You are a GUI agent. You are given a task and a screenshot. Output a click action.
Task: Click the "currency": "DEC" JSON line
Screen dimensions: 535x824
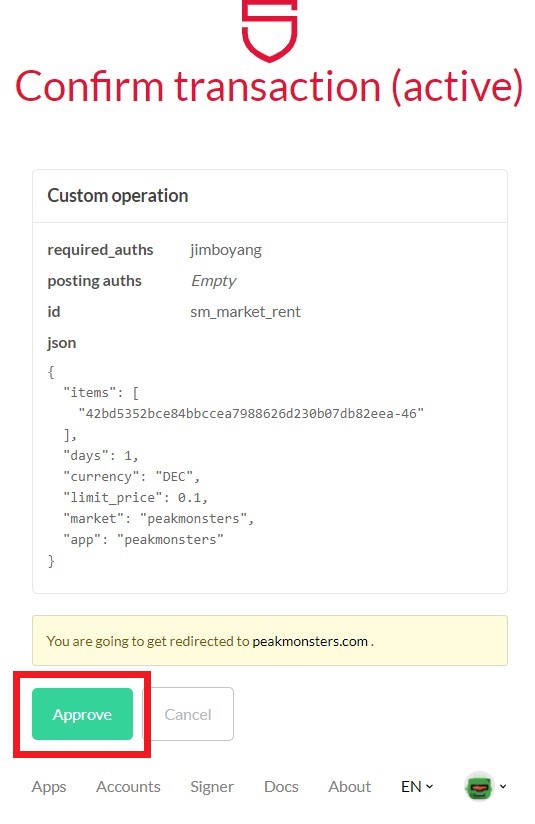[x=131, y=477]
